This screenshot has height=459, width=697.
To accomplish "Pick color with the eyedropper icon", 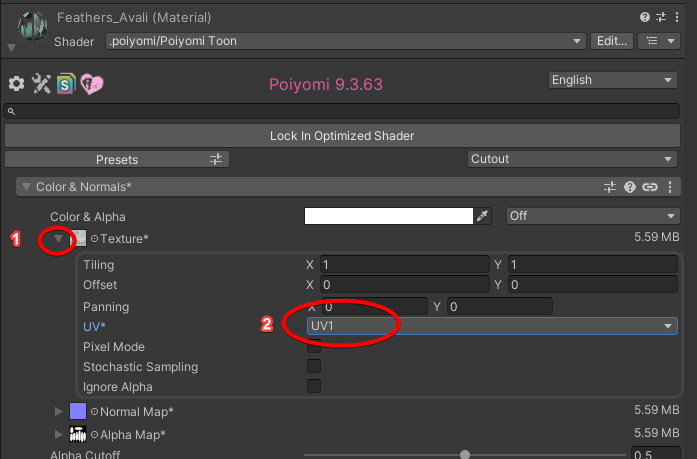I will [483, 216].
